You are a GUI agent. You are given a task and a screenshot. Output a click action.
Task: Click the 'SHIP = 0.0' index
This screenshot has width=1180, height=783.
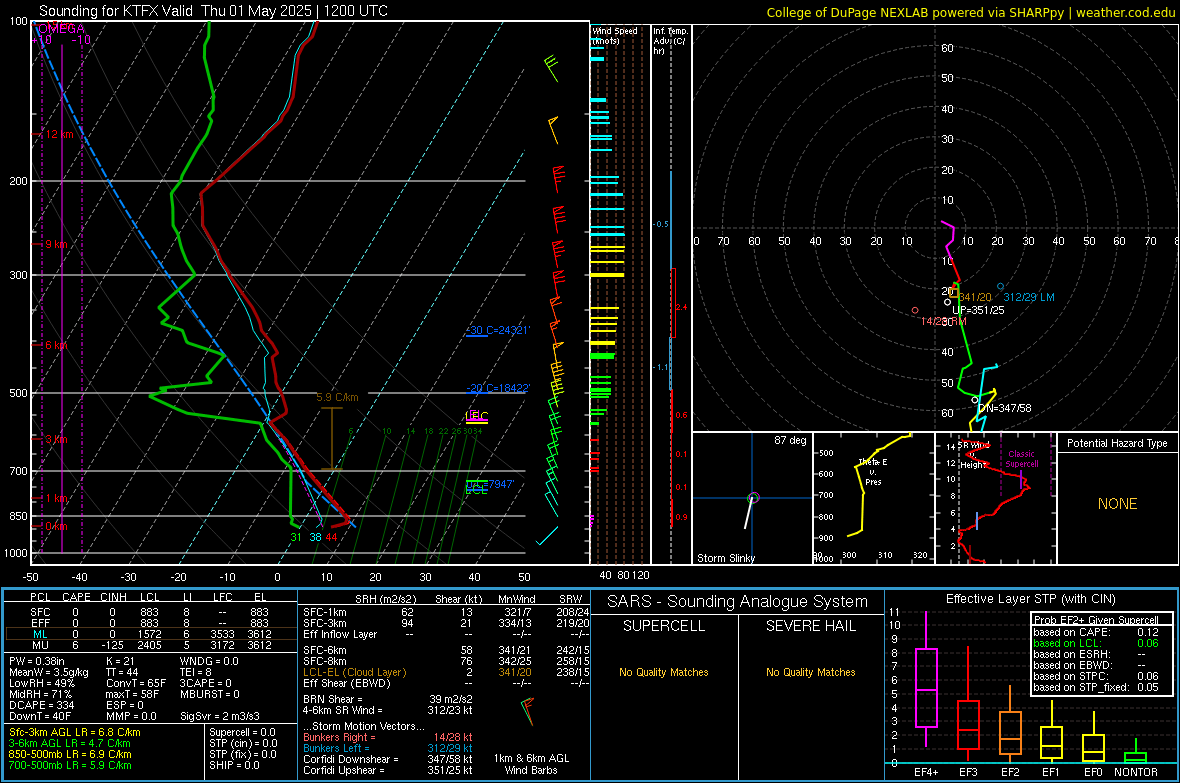234,765
